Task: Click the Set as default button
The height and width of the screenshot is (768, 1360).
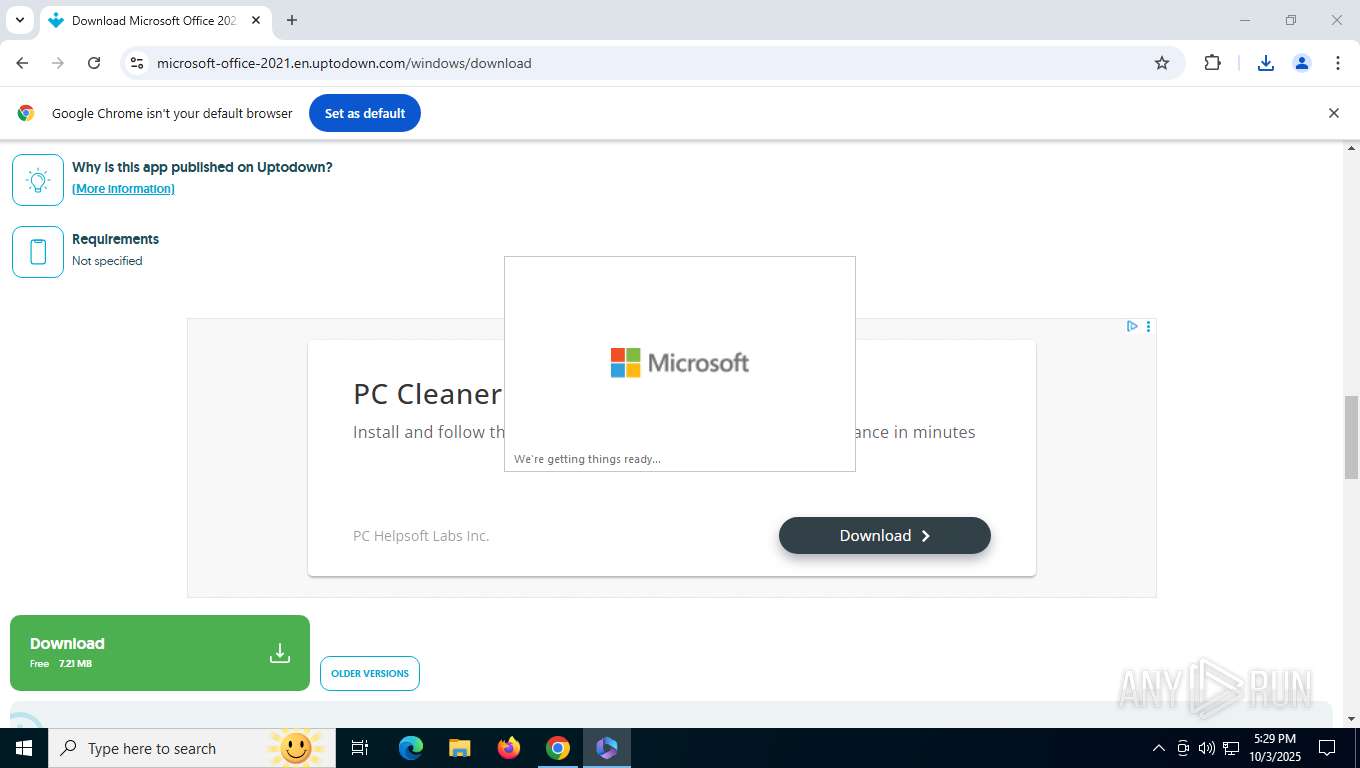Action: (x=365, y=113)
